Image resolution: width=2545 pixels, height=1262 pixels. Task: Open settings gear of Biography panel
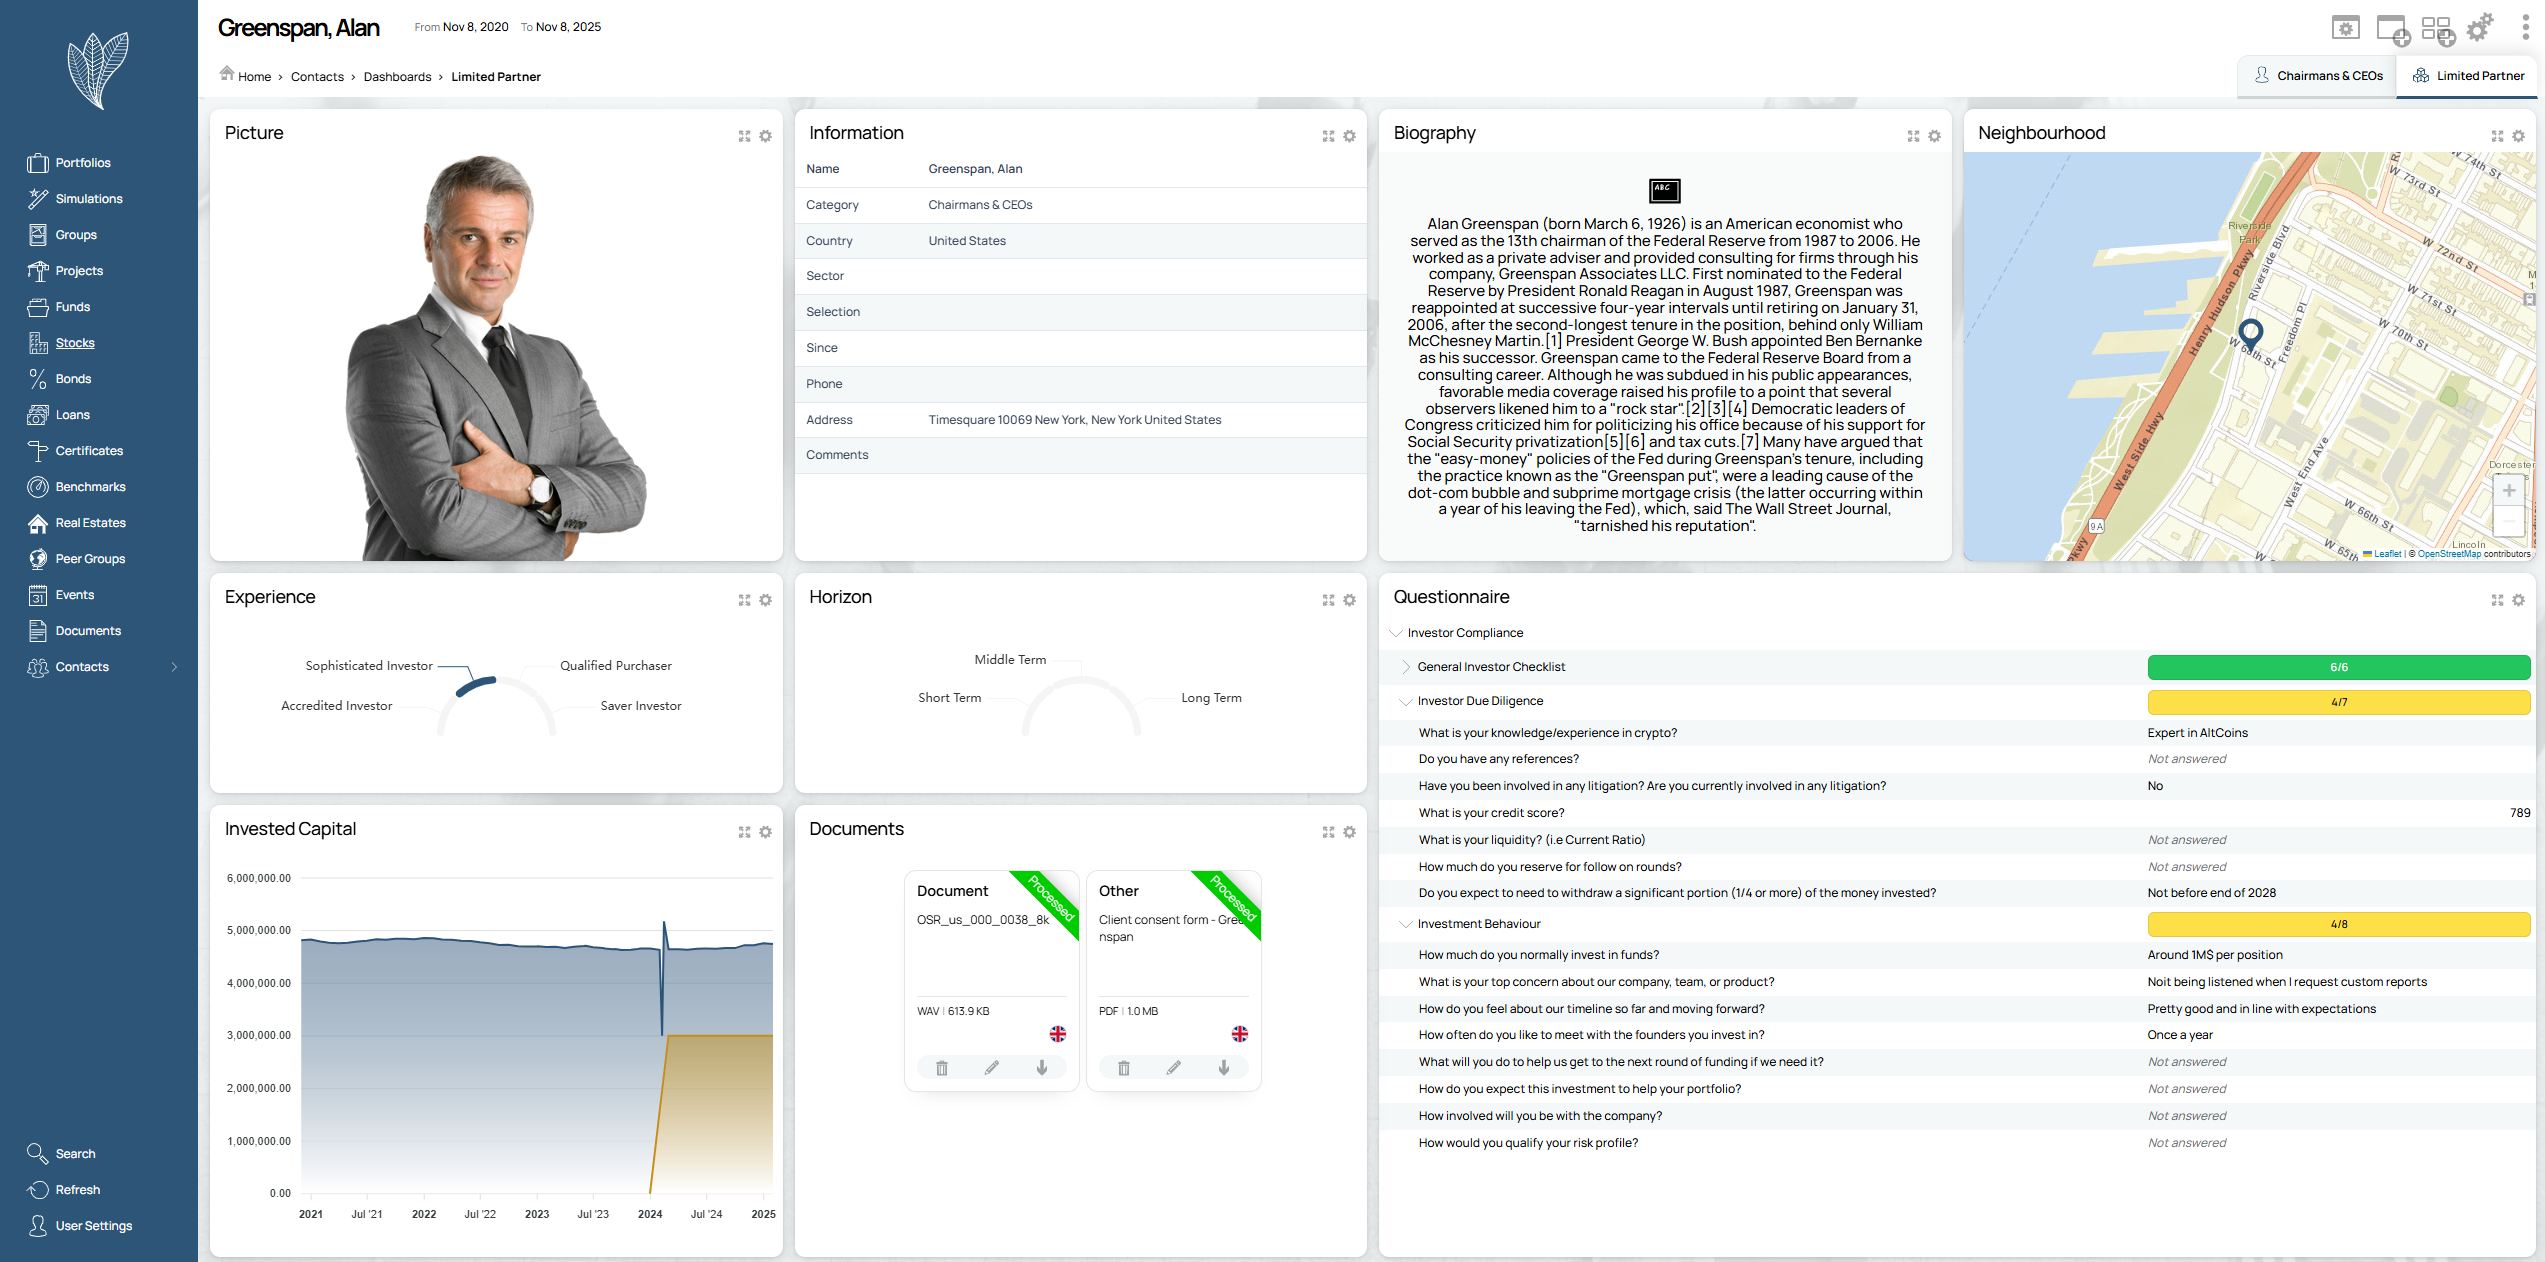[x=1934, y=136]
